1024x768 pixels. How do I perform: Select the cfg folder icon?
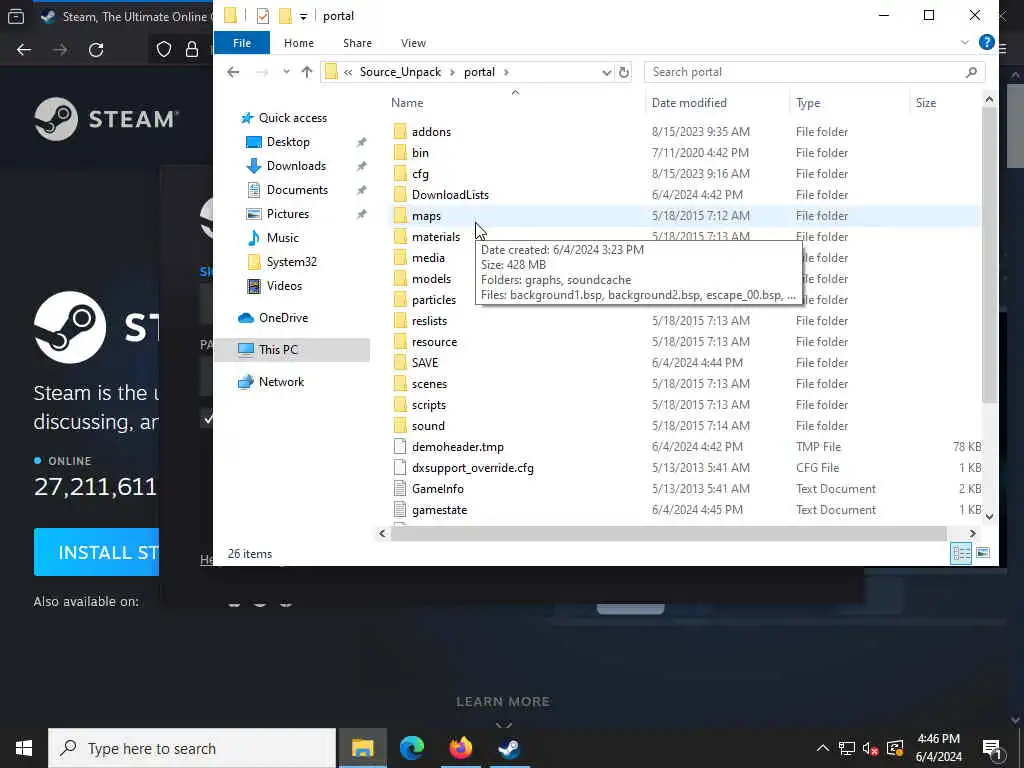coord(400,174)
